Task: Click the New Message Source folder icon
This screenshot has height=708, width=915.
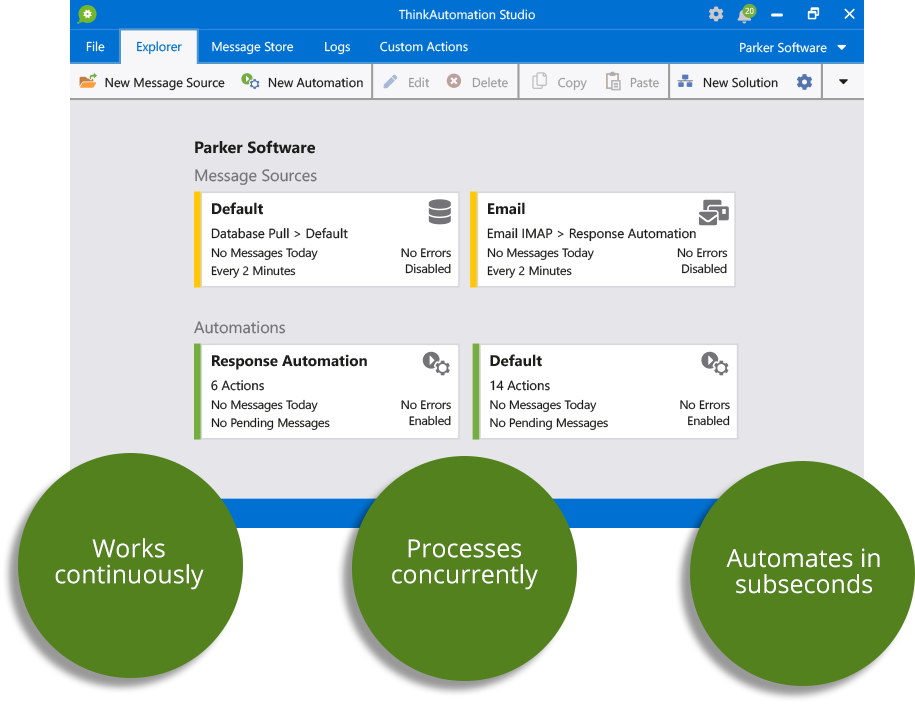Action: tap(88, 81)
